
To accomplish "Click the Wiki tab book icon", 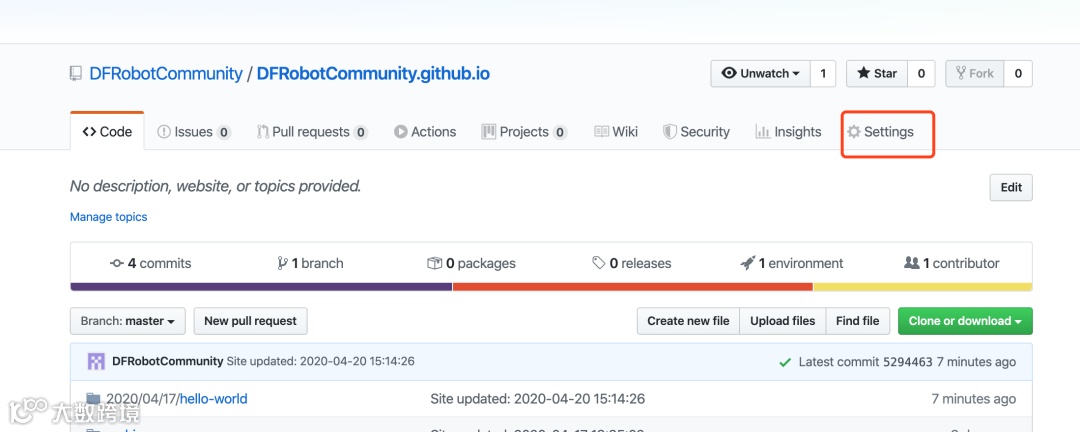I will click(601, 132).
